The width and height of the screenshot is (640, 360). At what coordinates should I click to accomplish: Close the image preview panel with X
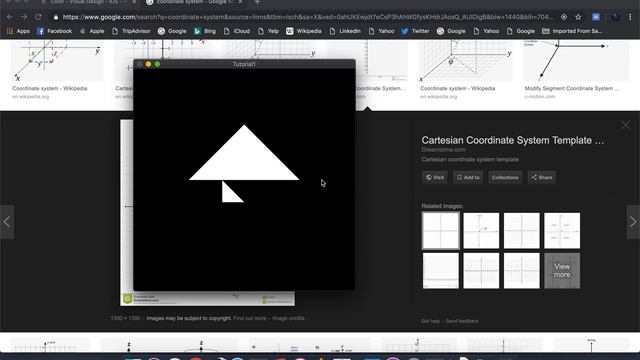pyautogui.click(x=625, y=125)
